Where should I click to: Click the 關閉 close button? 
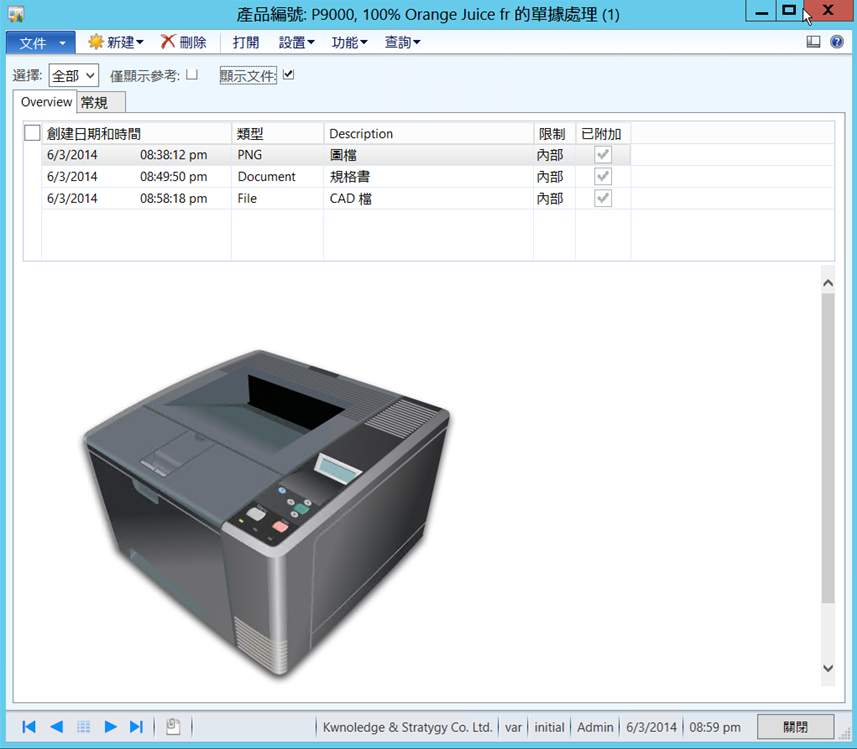tap(795, 727)
